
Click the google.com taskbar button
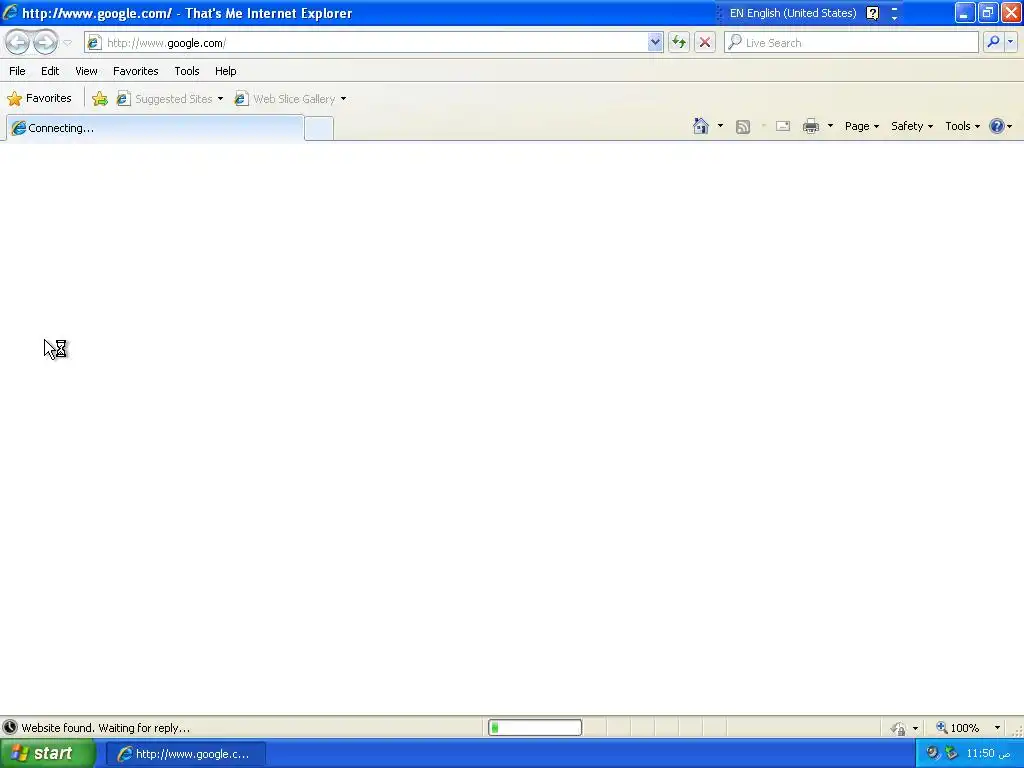[186, 754]
